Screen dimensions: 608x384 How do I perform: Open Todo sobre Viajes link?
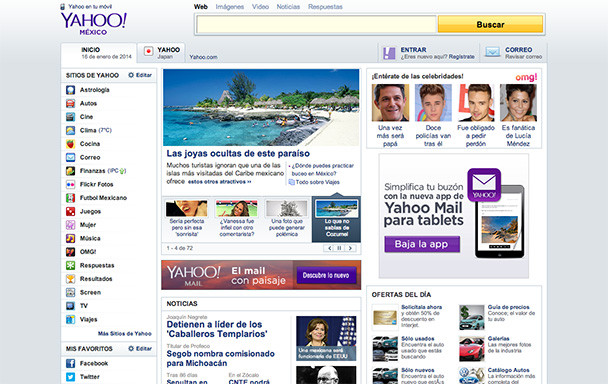pos(318,182)
